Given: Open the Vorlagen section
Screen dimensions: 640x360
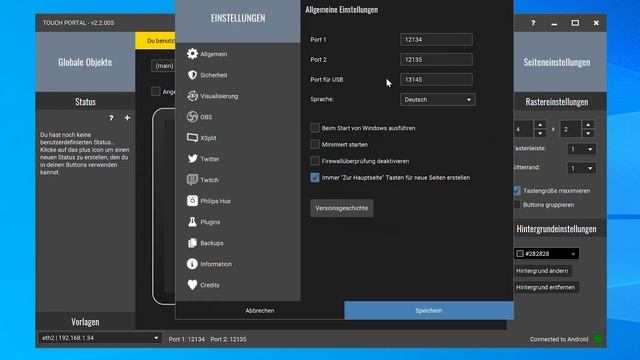Looking at the screenshot, I should tap(85, 322).
